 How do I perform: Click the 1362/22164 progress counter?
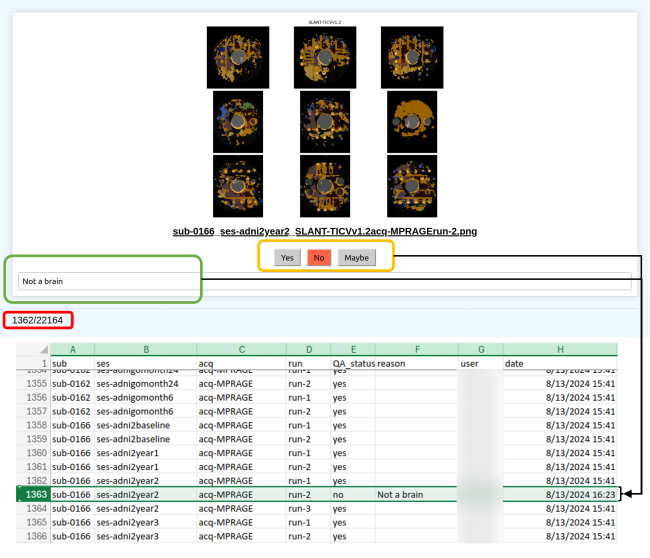37,320
